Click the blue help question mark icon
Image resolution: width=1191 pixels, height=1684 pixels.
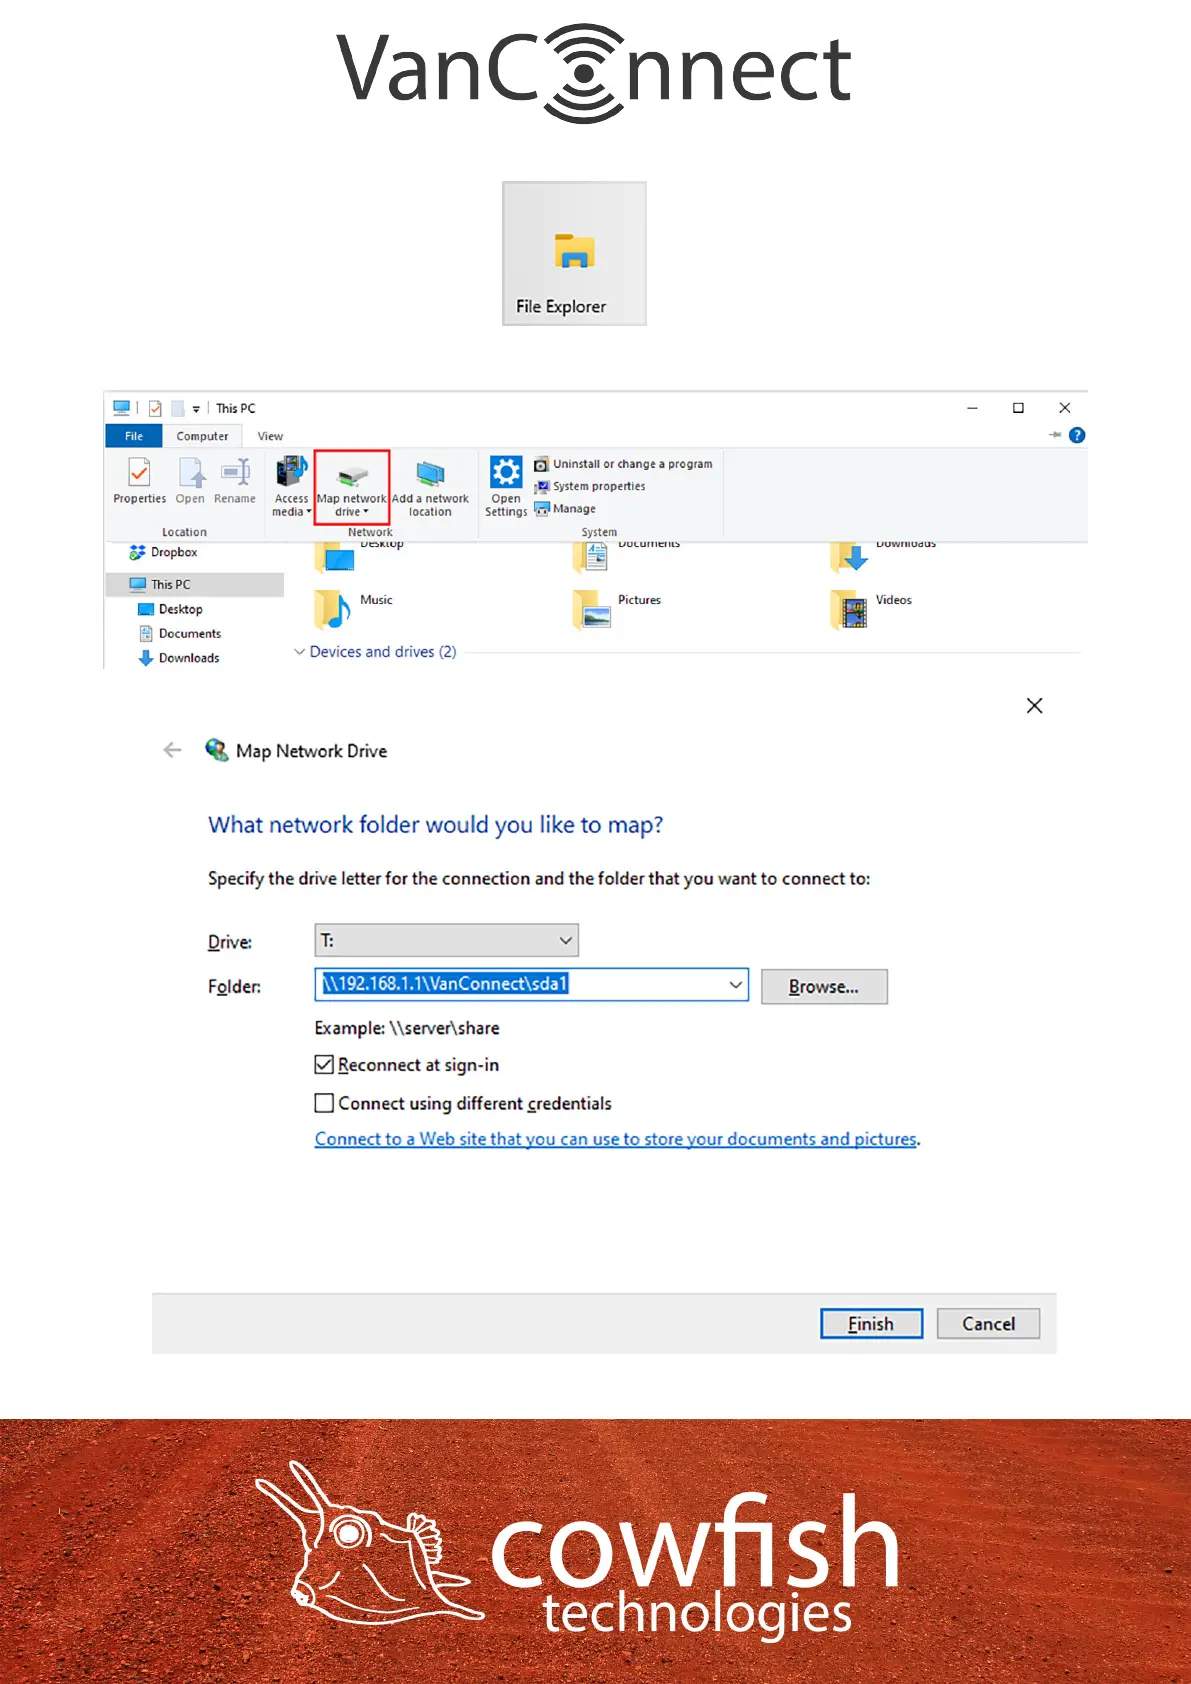point(1077,435)
